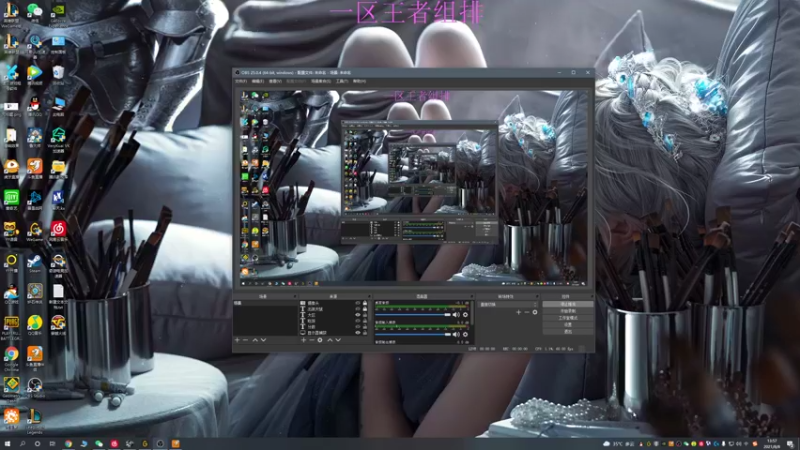Toggle visibility eye of 显示器捕获 source
The image size is (800, 450).
358,333
